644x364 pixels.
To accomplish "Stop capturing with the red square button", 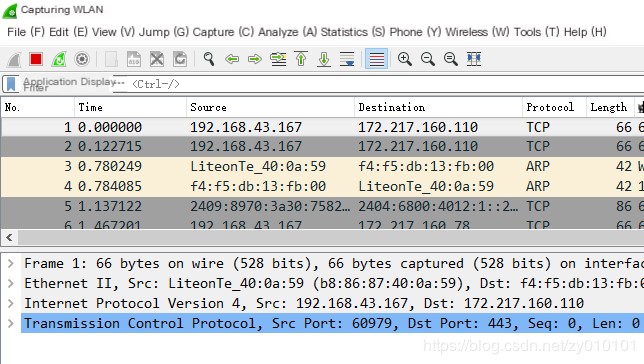I will pos(36,59).
